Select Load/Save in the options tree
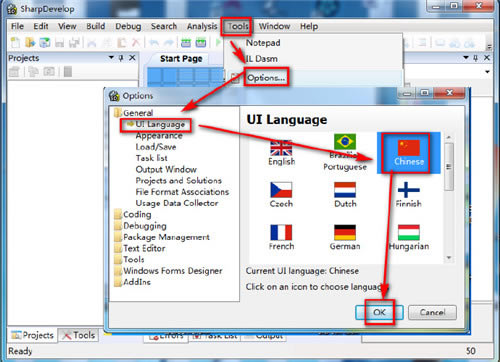This screenshot has width=500, height=362. (156, 147)
